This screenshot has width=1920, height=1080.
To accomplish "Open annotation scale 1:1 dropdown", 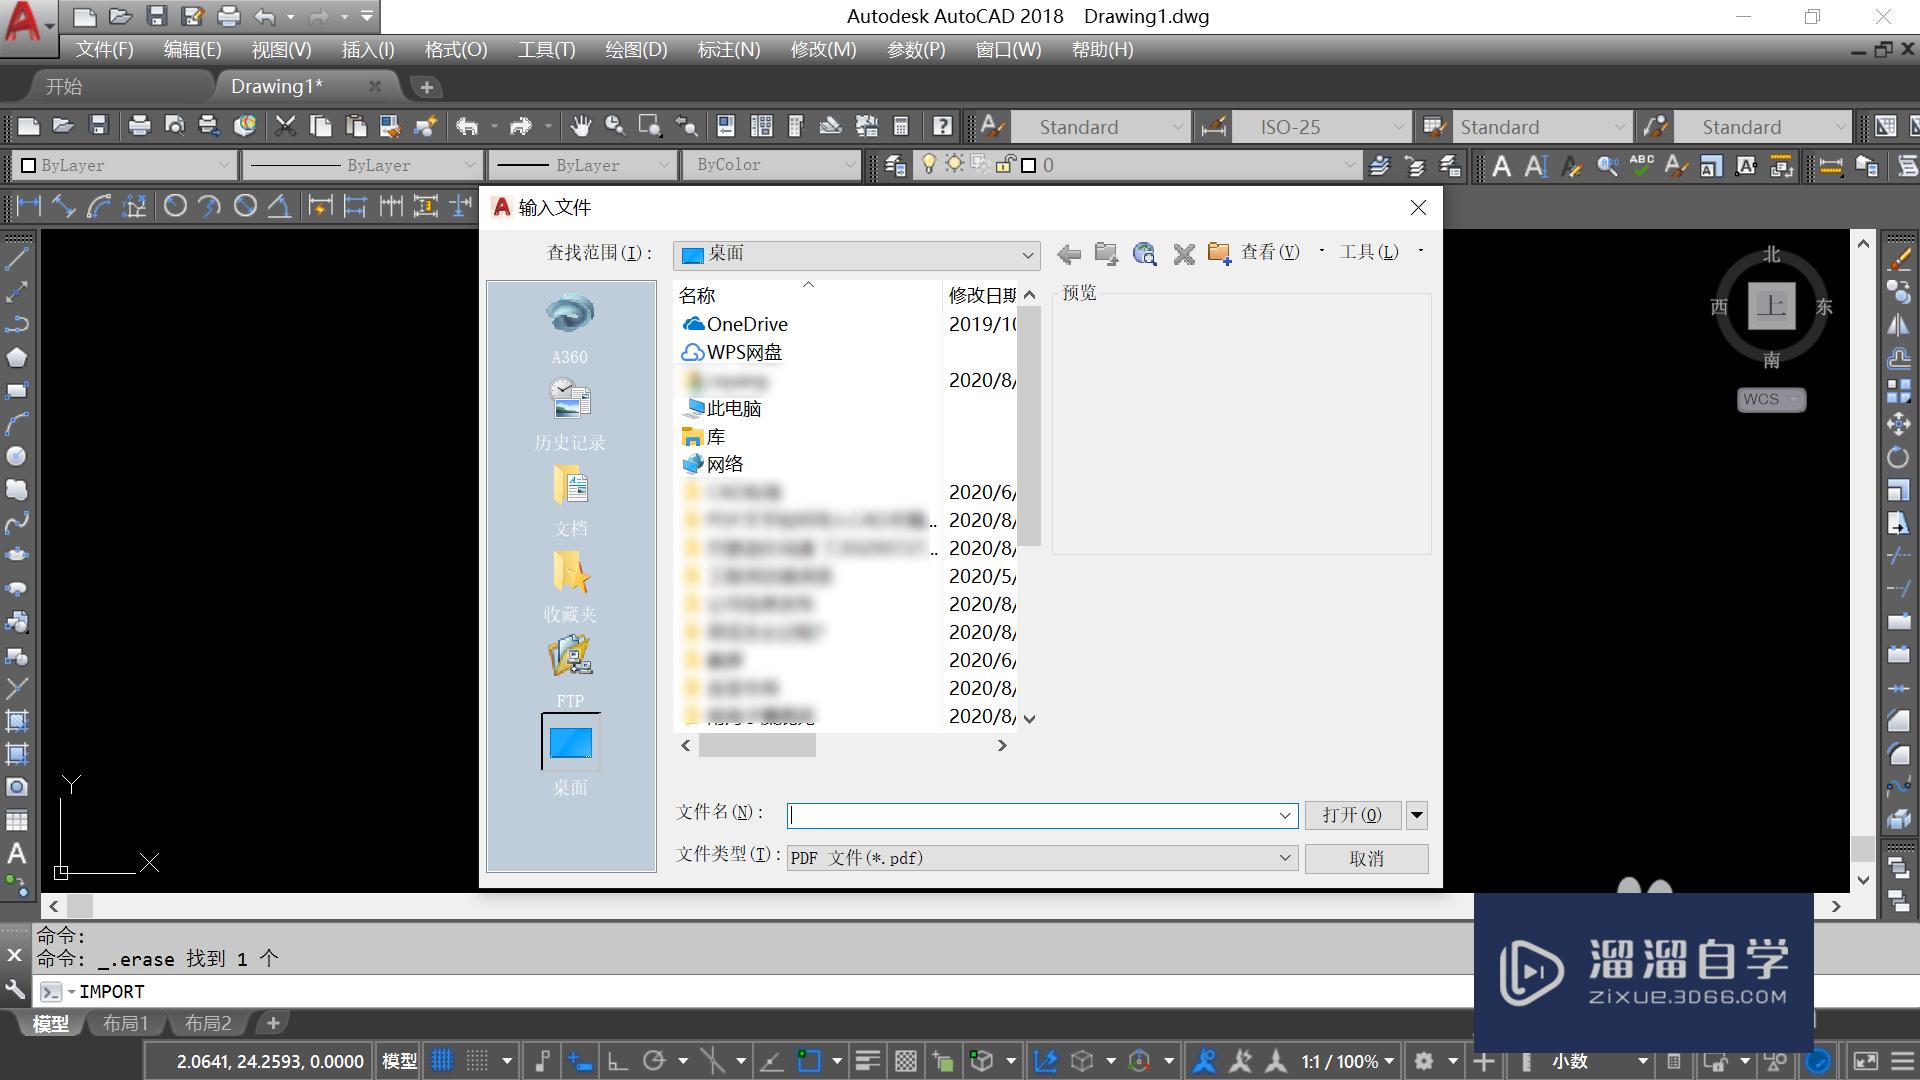I will tap(1346, 1061).
